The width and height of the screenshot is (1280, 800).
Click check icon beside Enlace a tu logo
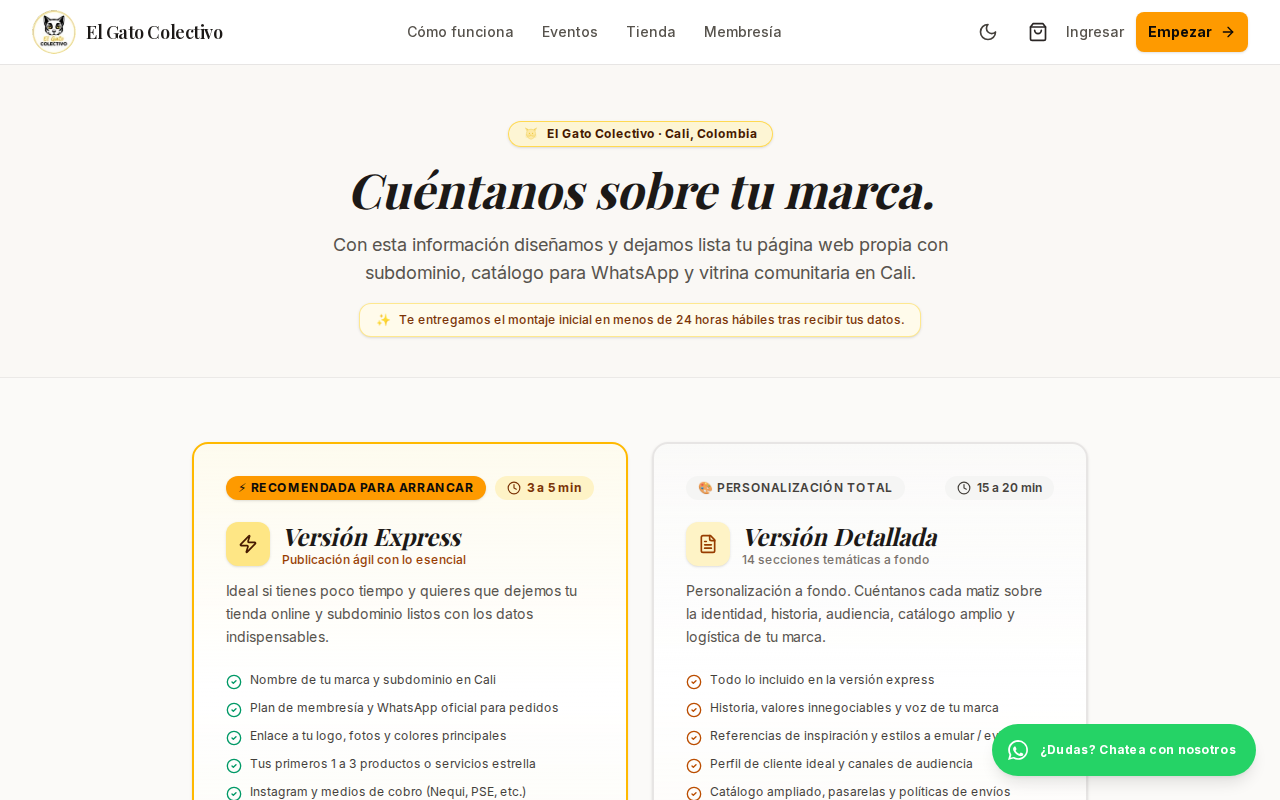234,738
